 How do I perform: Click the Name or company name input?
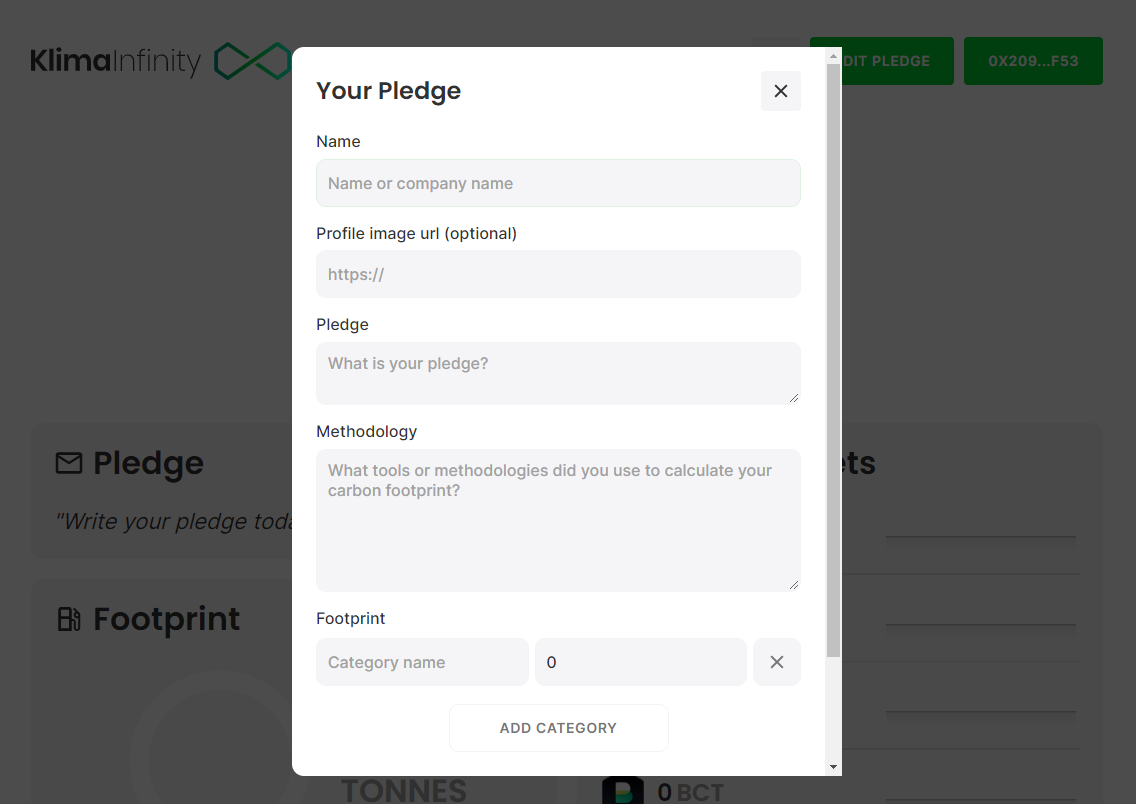click(x=558, y=183)
